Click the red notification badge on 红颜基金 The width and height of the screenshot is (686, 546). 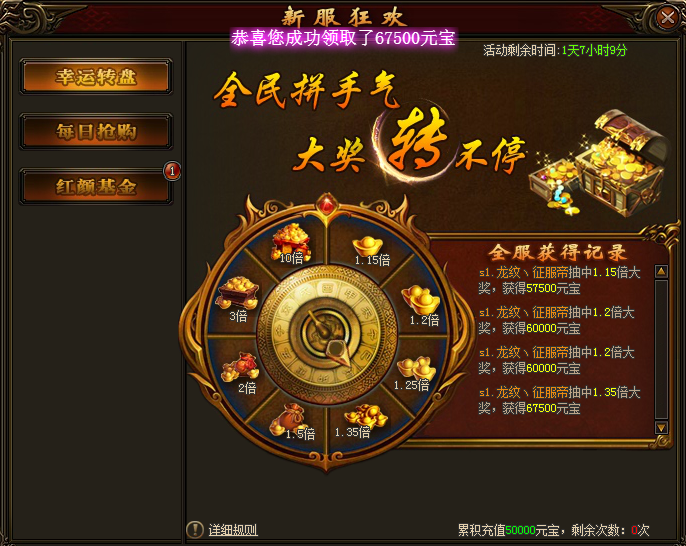(x=172, y=171)
